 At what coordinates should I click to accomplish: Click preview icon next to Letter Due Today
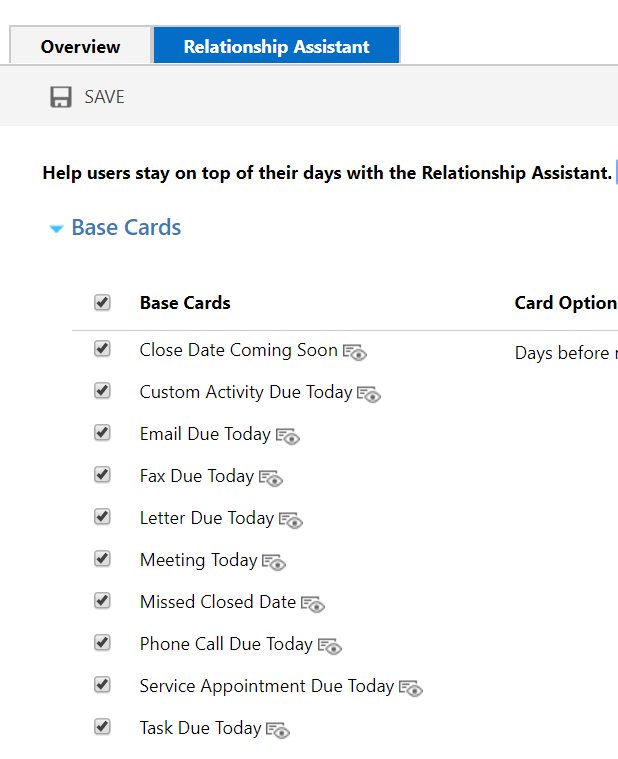(291, 520)
